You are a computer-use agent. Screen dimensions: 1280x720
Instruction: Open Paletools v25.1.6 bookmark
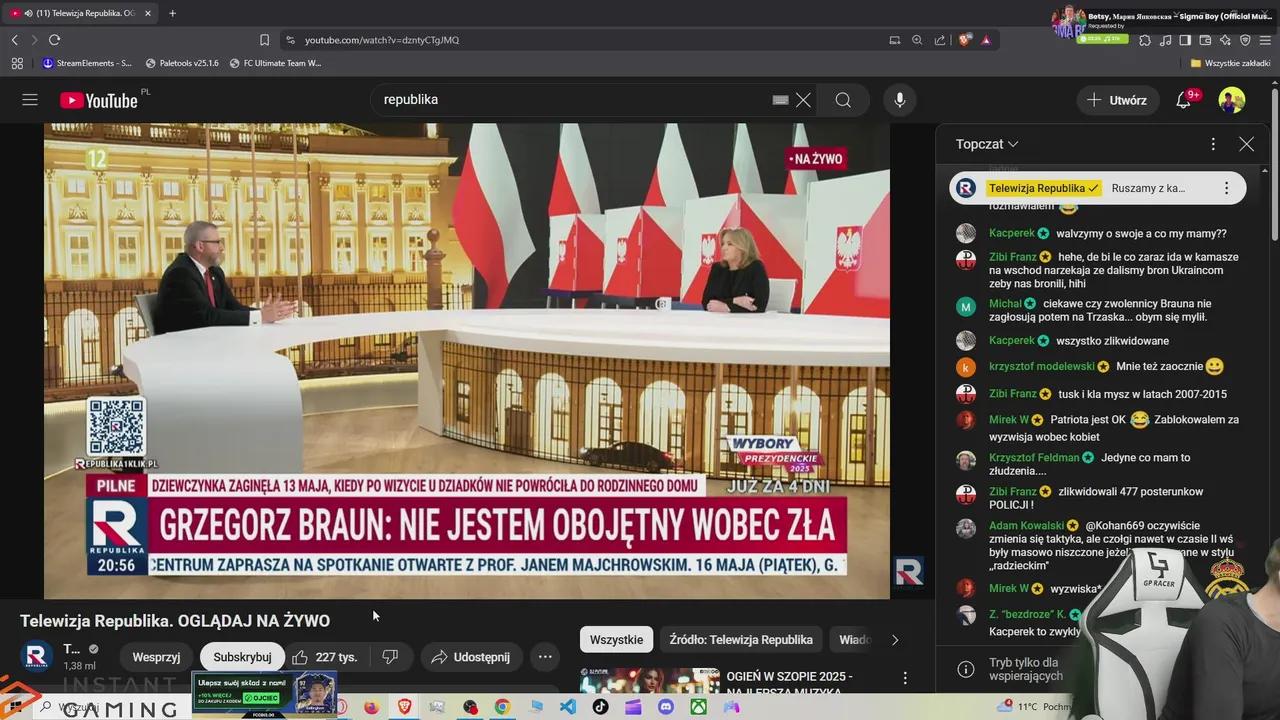(182, 63)
